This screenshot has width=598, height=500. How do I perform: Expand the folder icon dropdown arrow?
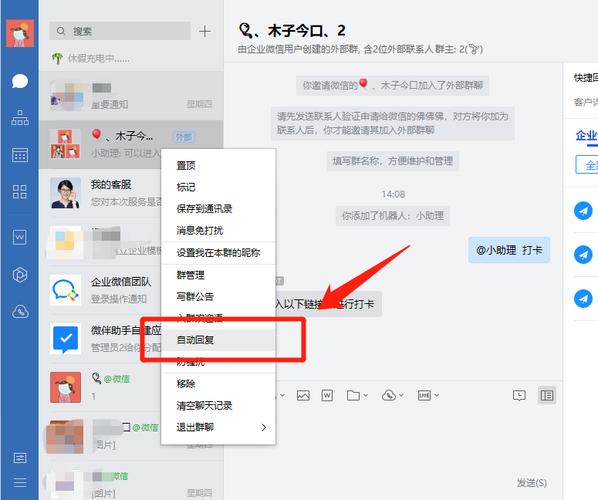365,395
